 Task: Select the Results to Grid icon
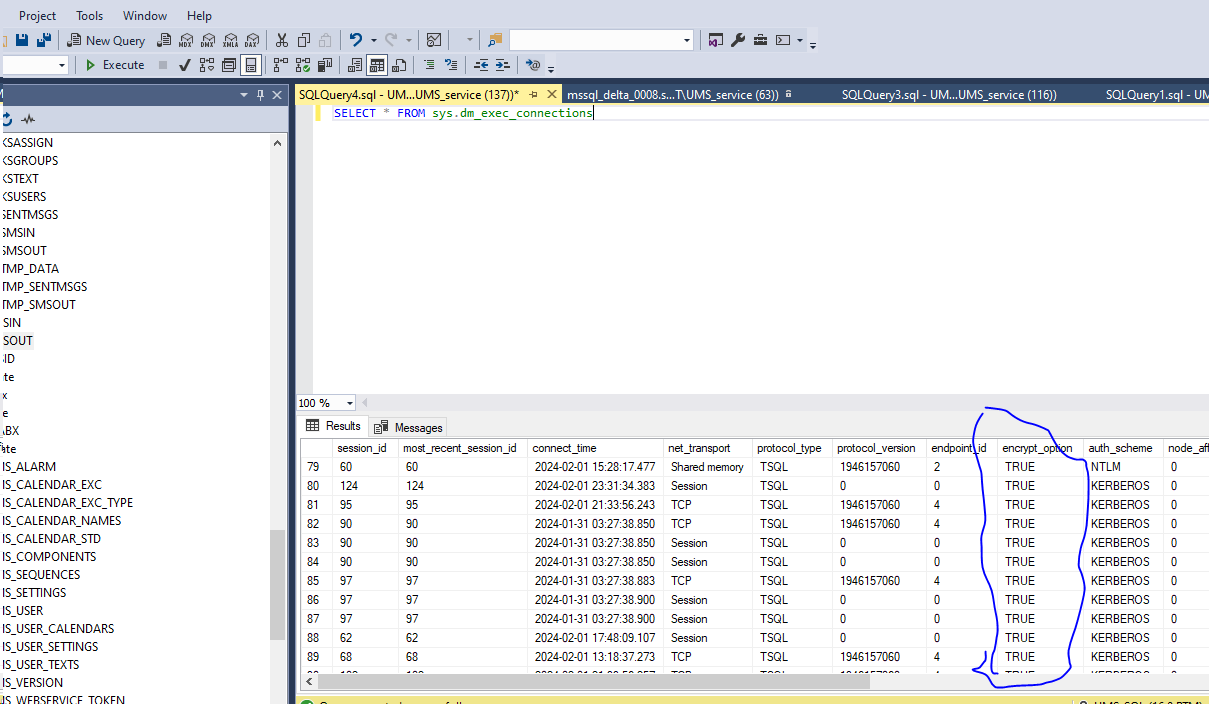point(377,65)
